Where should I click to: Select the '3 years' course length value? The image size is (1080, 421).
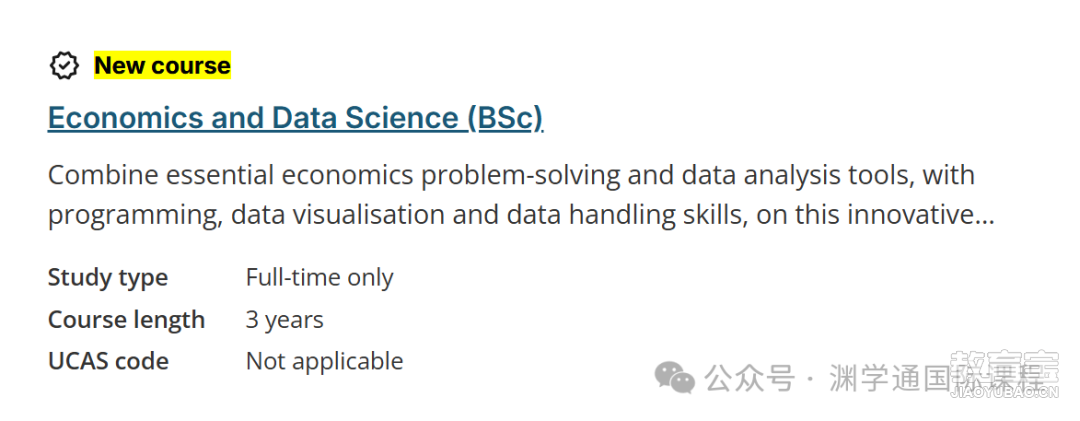pyautogui.click(x=284, y=320)
